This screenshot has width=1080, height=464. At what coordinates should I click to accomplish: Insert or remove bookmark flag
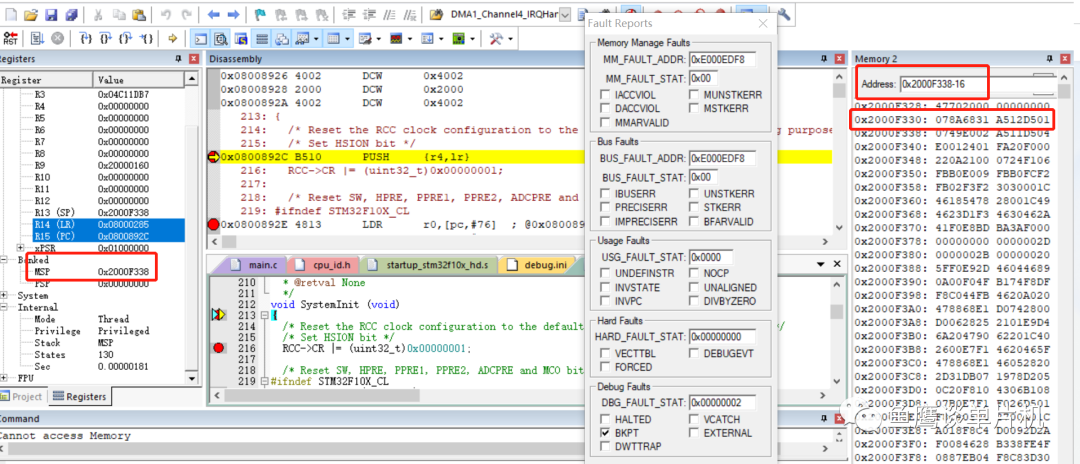click(x=260, y=14)
